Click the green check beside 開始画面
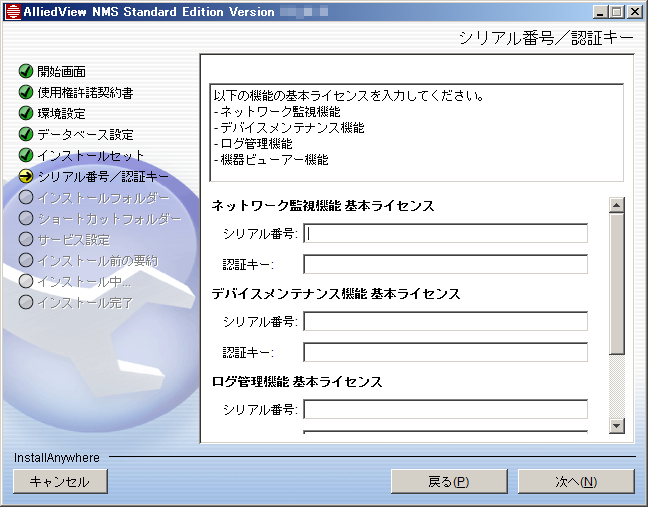This screenshot has height=507, width=648. [x=26, y=71]
